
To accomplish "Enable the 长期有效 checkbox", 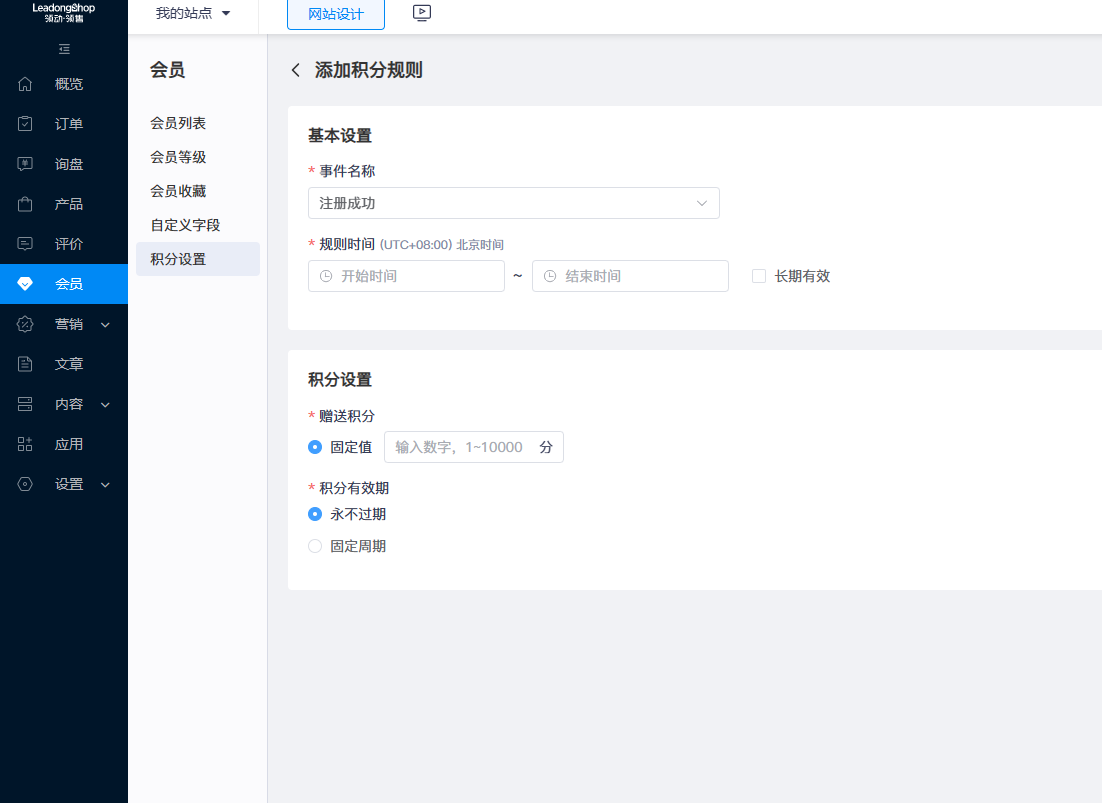I will coord(759,276).
